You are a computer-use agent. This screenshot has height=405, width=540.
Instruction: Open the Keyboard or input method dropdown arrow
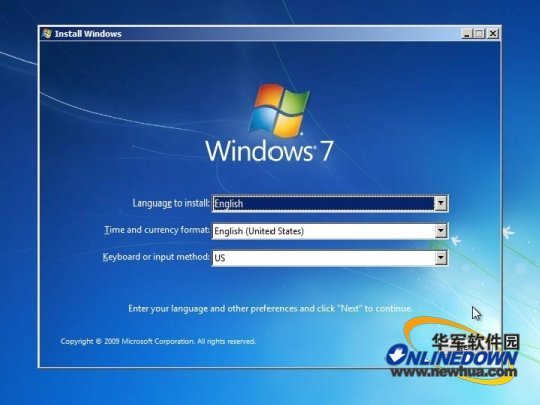pos(441,258)
